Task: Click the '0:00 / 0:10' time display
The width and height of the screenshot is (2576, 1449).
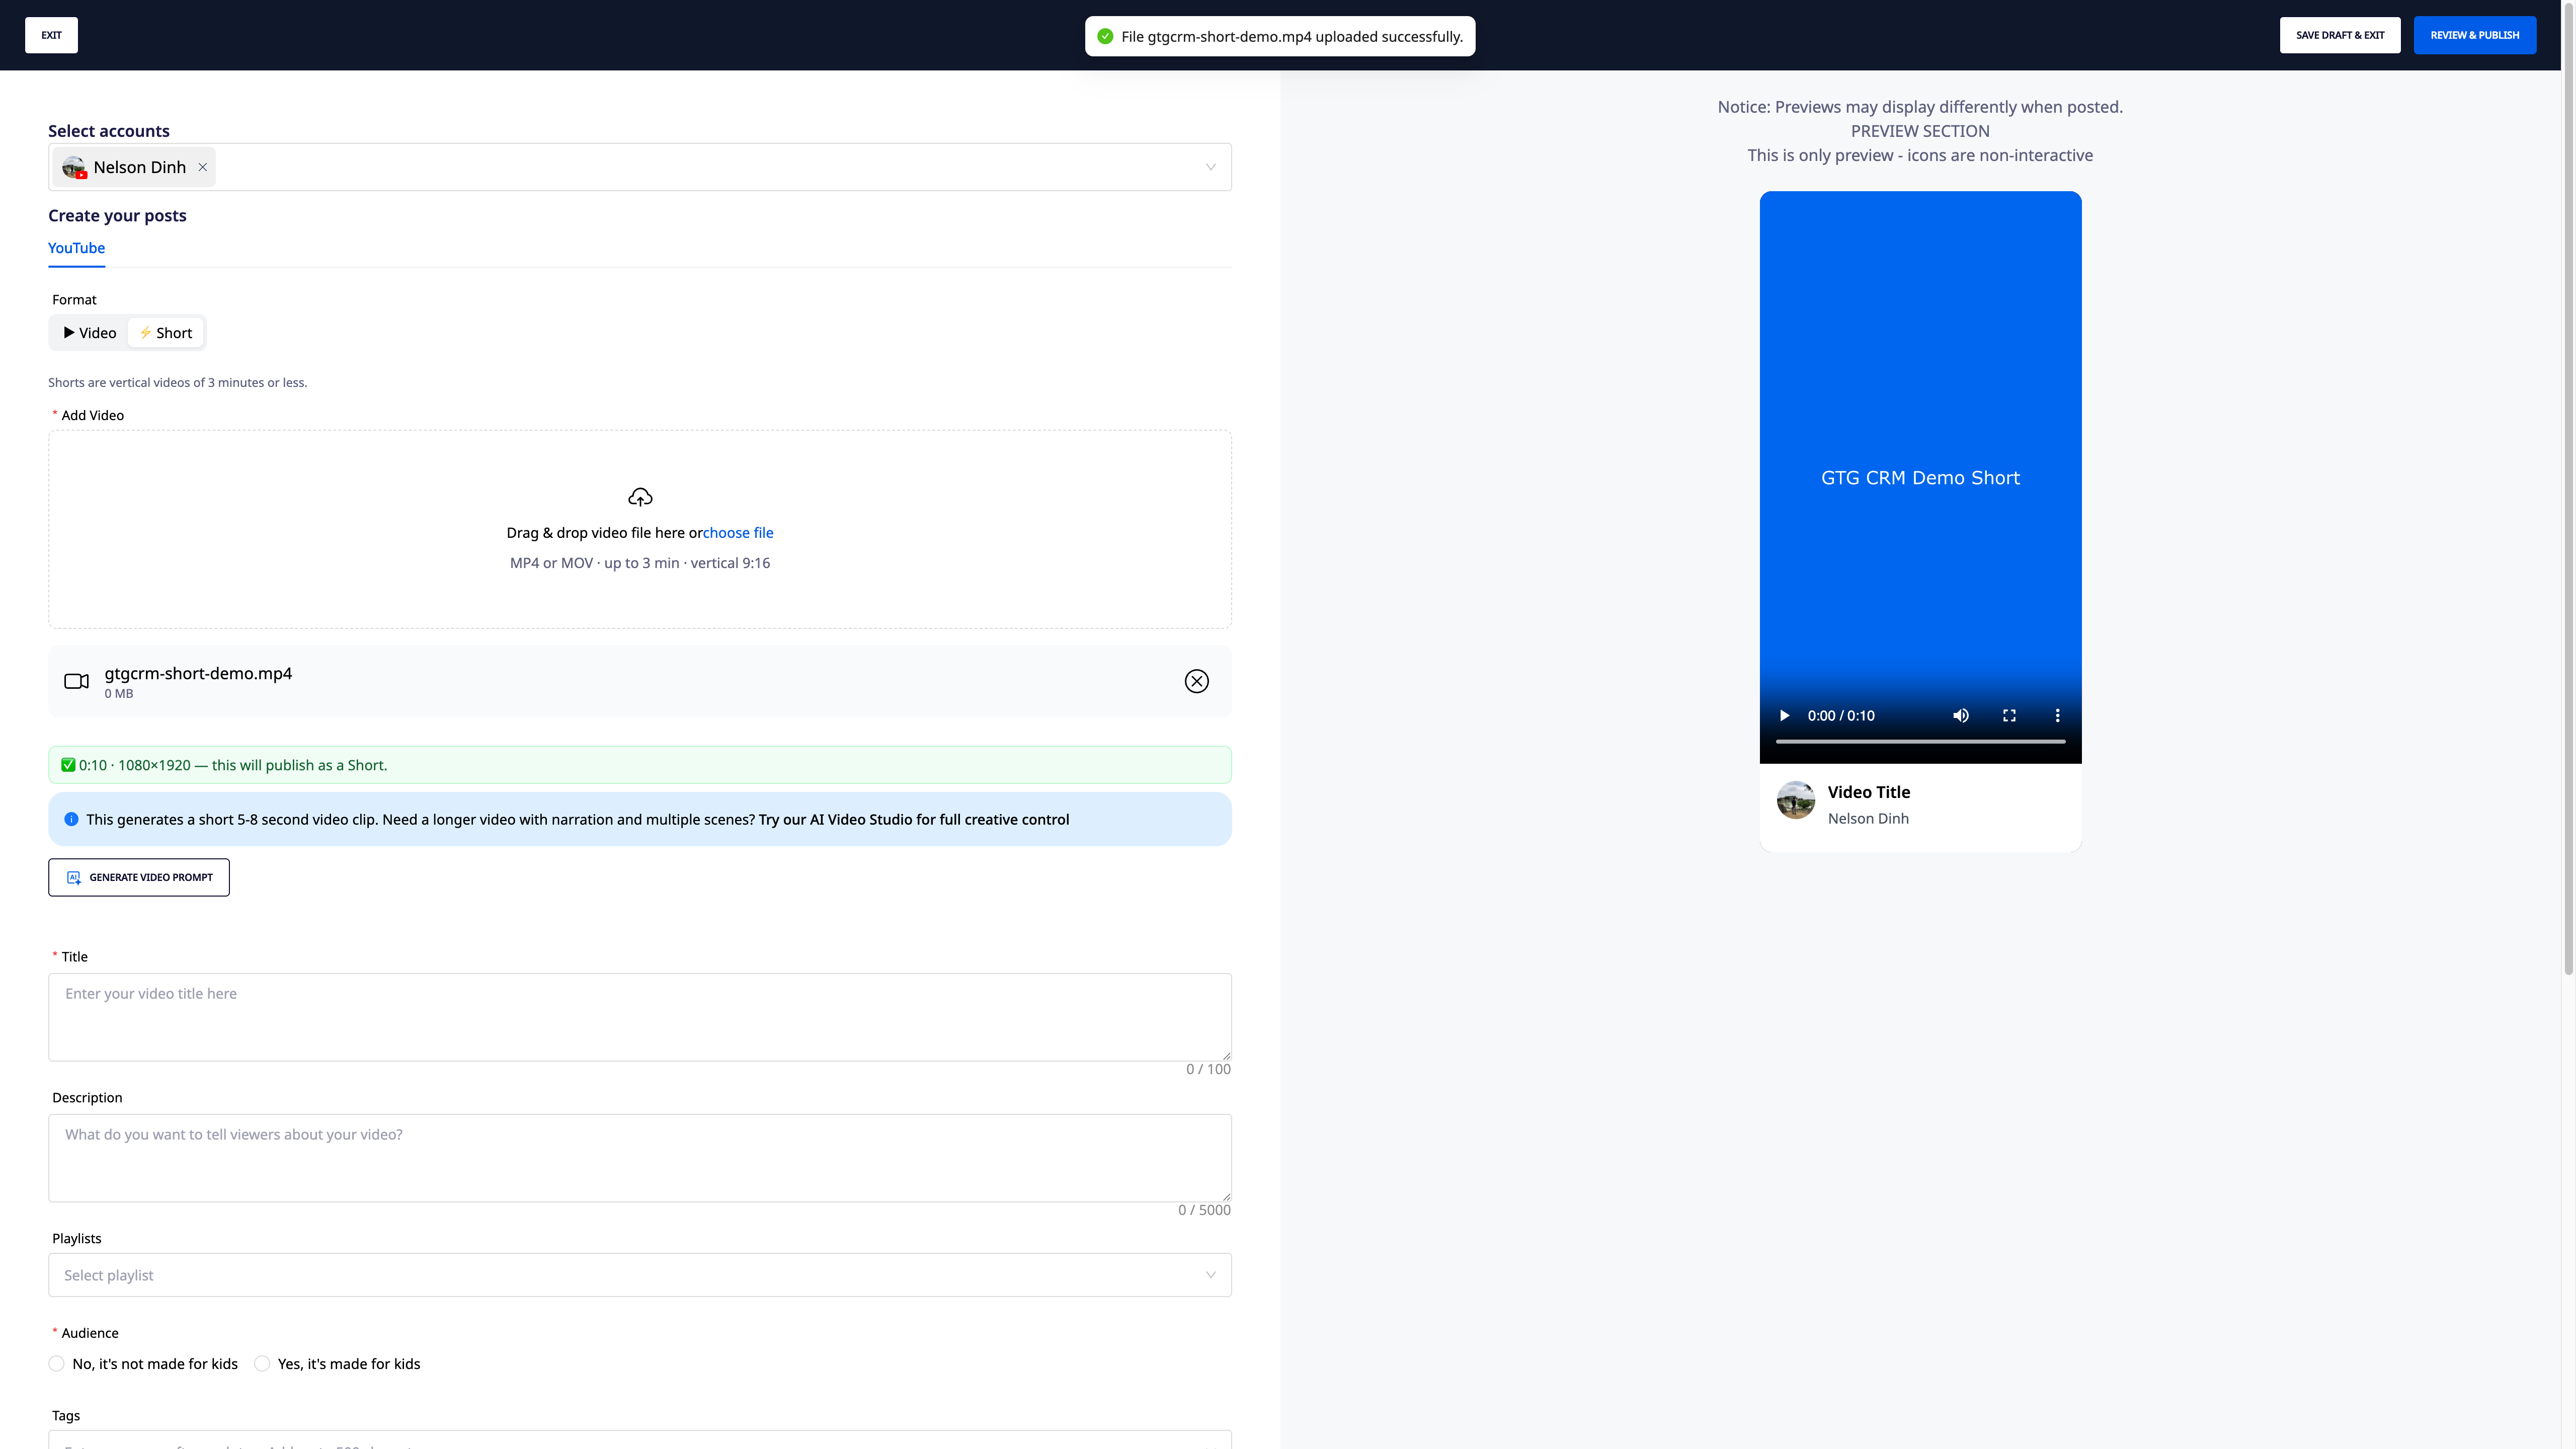Action: (1841, 716)
